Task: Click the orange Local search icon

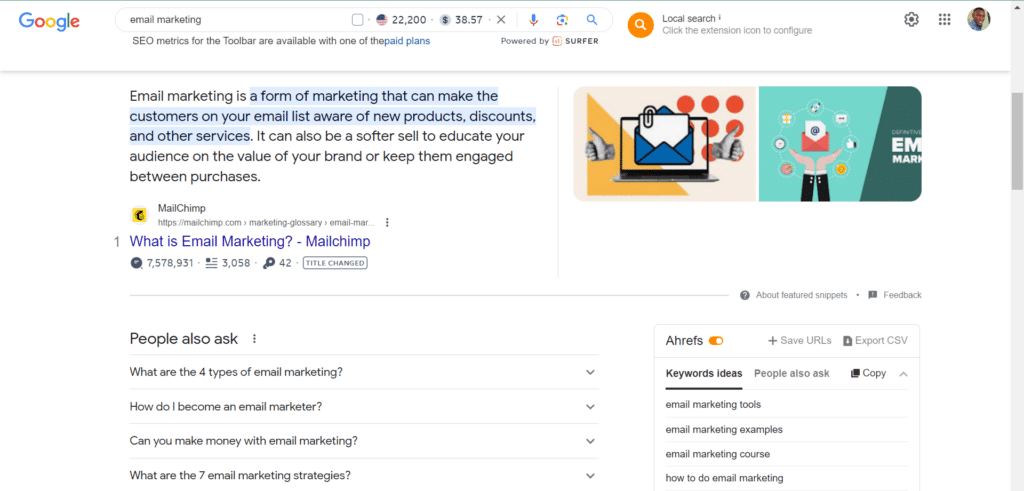Action: click(x=641, y=25)
